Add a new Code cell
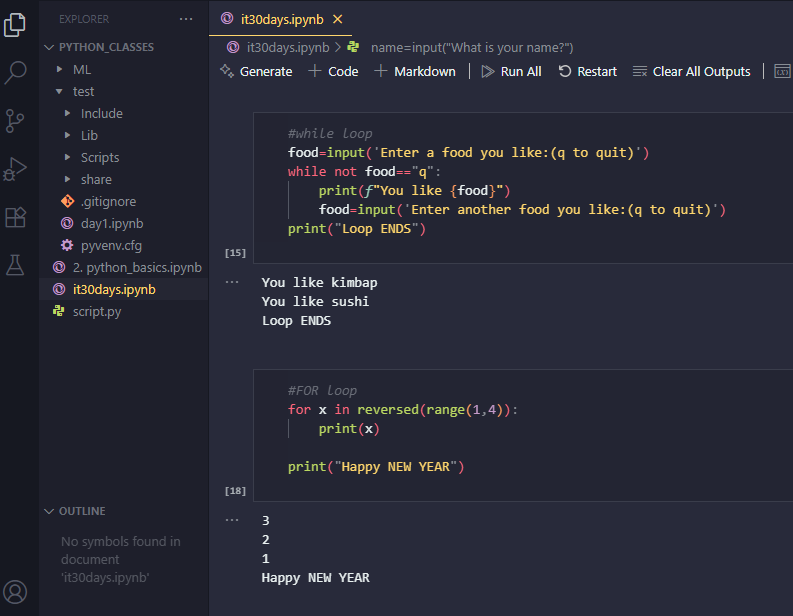793x616 pixels. click(333, 71)
